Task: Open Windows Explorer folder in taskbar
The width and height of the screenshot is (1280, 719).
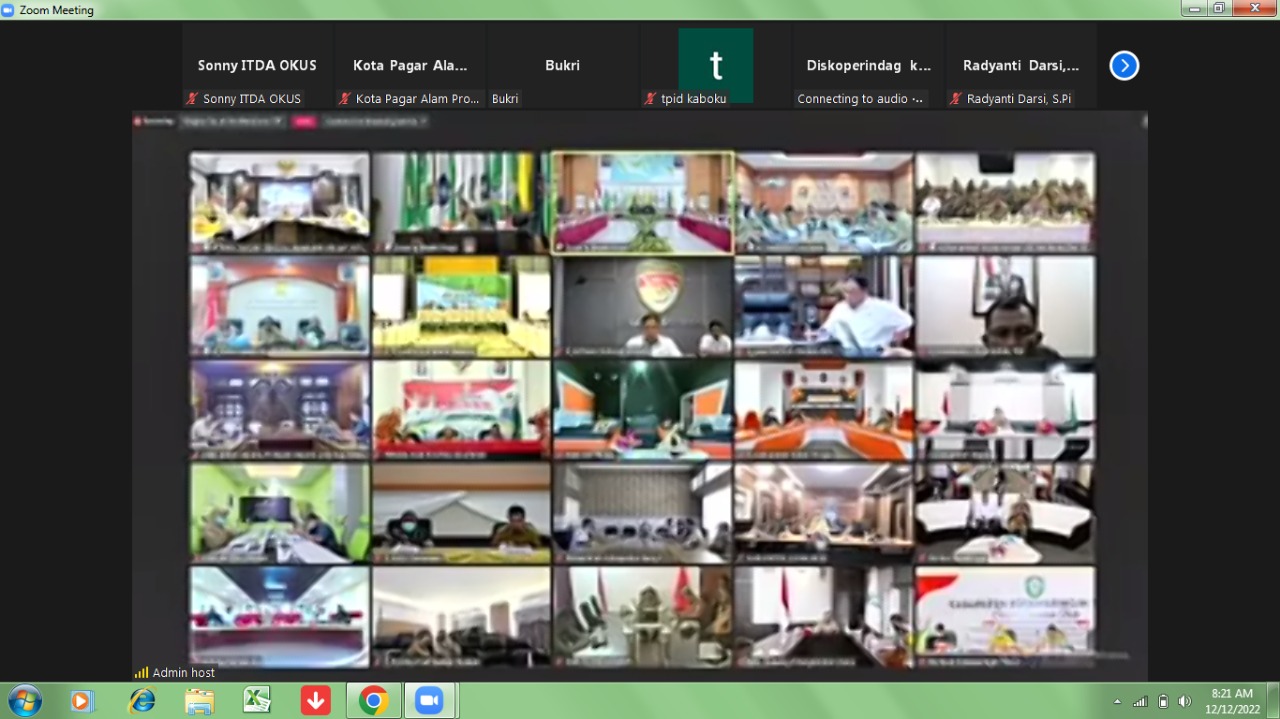Action: pos(200,701)
